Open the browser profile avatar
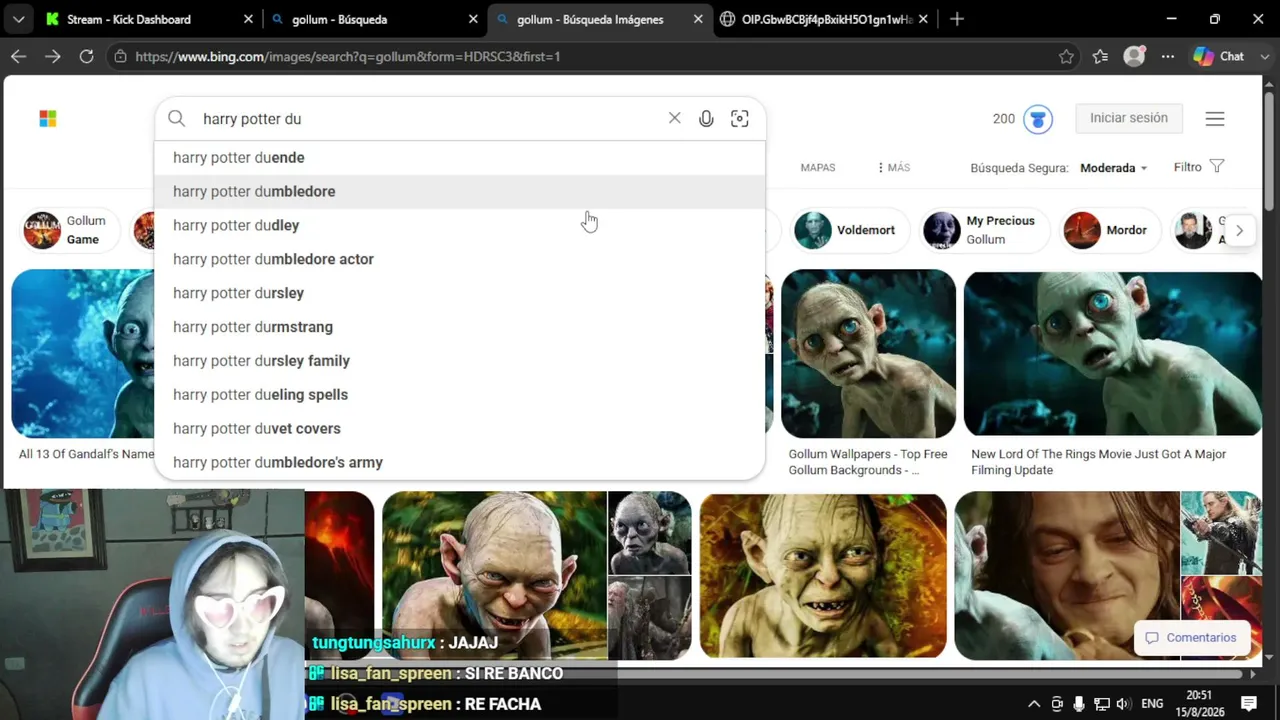 [x=1134, y=57]
